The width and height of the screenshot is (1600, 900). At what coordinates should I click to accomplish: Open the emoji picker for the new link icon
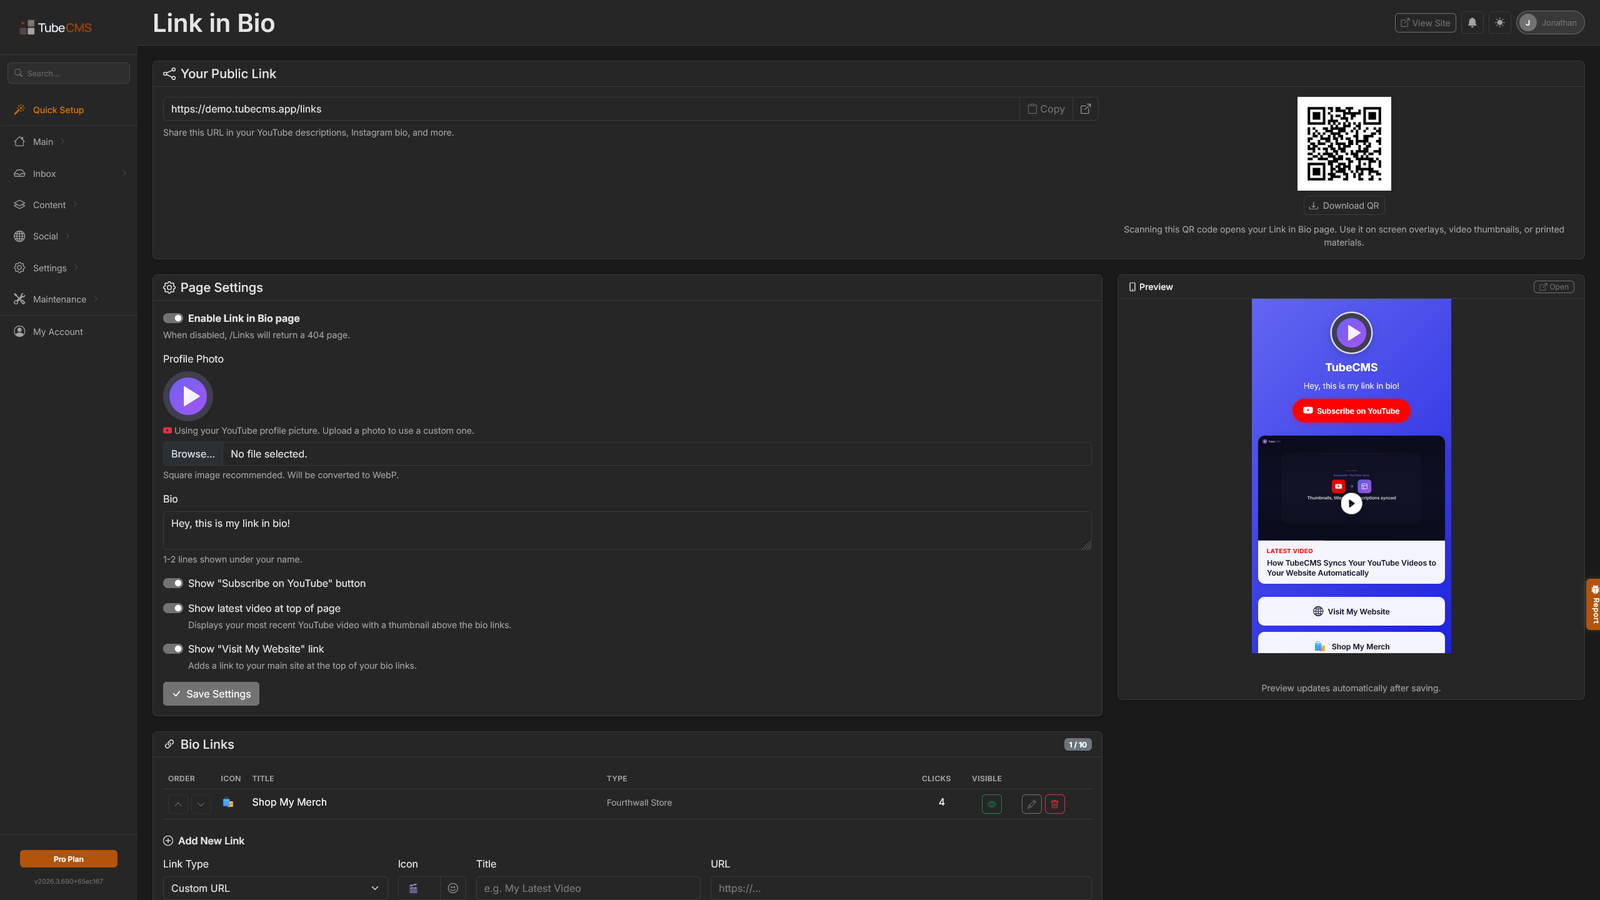pyautogui.click(x=453, y=887)
